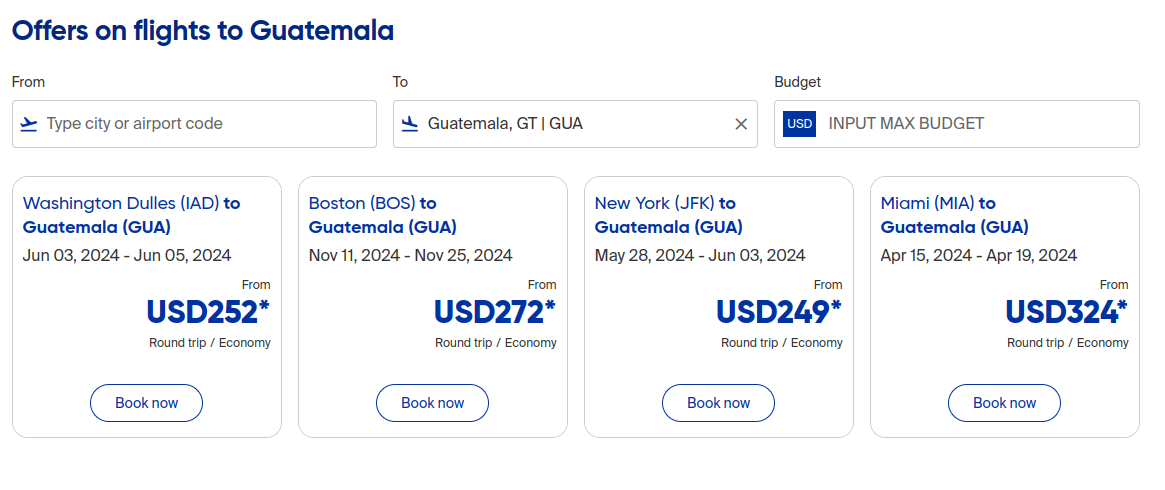The width and height of the screenshot is (1165, 490).
Task: Click the INPUT MAX BUDGET field
Action: click(x=975, y=124)
